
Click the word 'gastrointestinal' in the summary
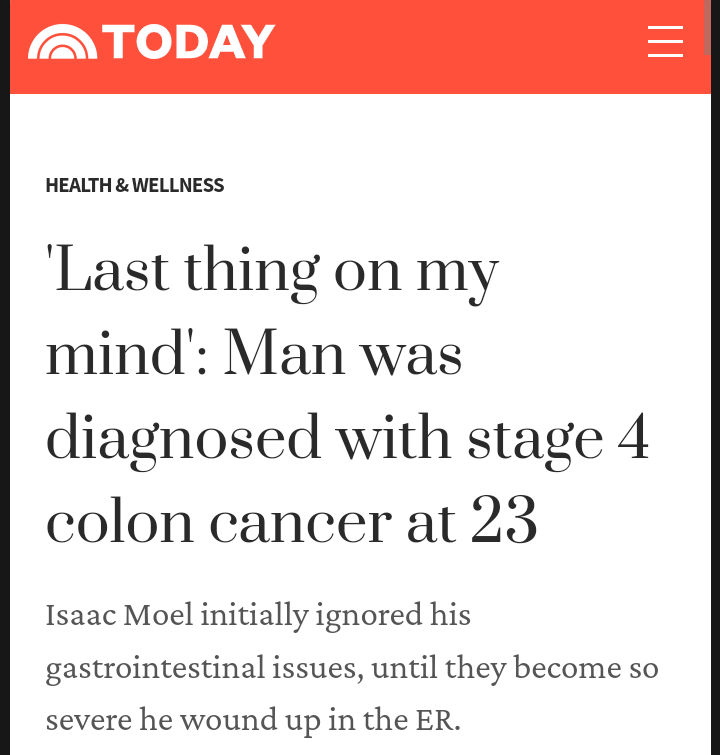(x=154, y=667)
